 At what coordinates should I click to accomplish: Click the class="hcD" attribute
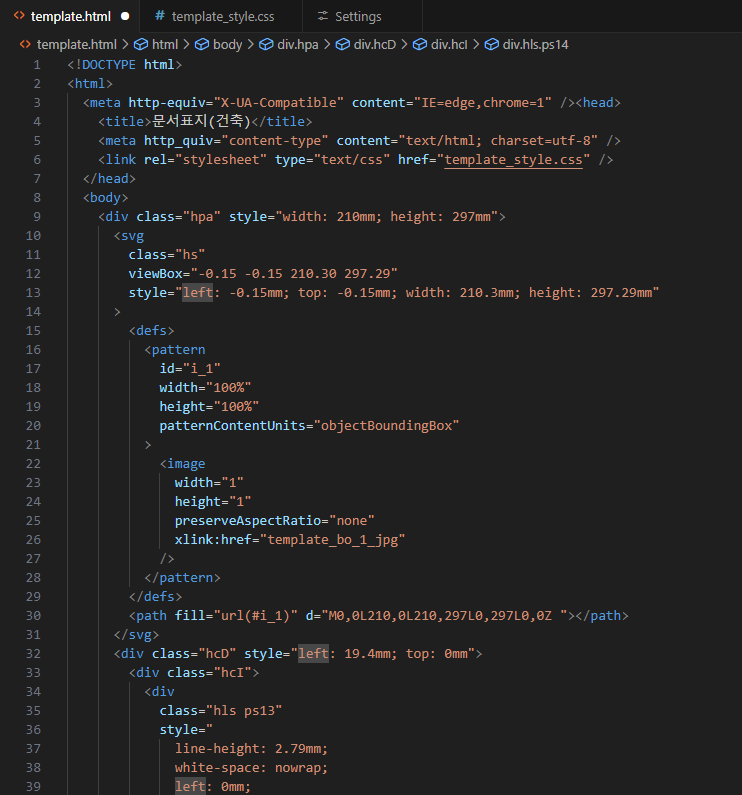click(x=194, y=654)
